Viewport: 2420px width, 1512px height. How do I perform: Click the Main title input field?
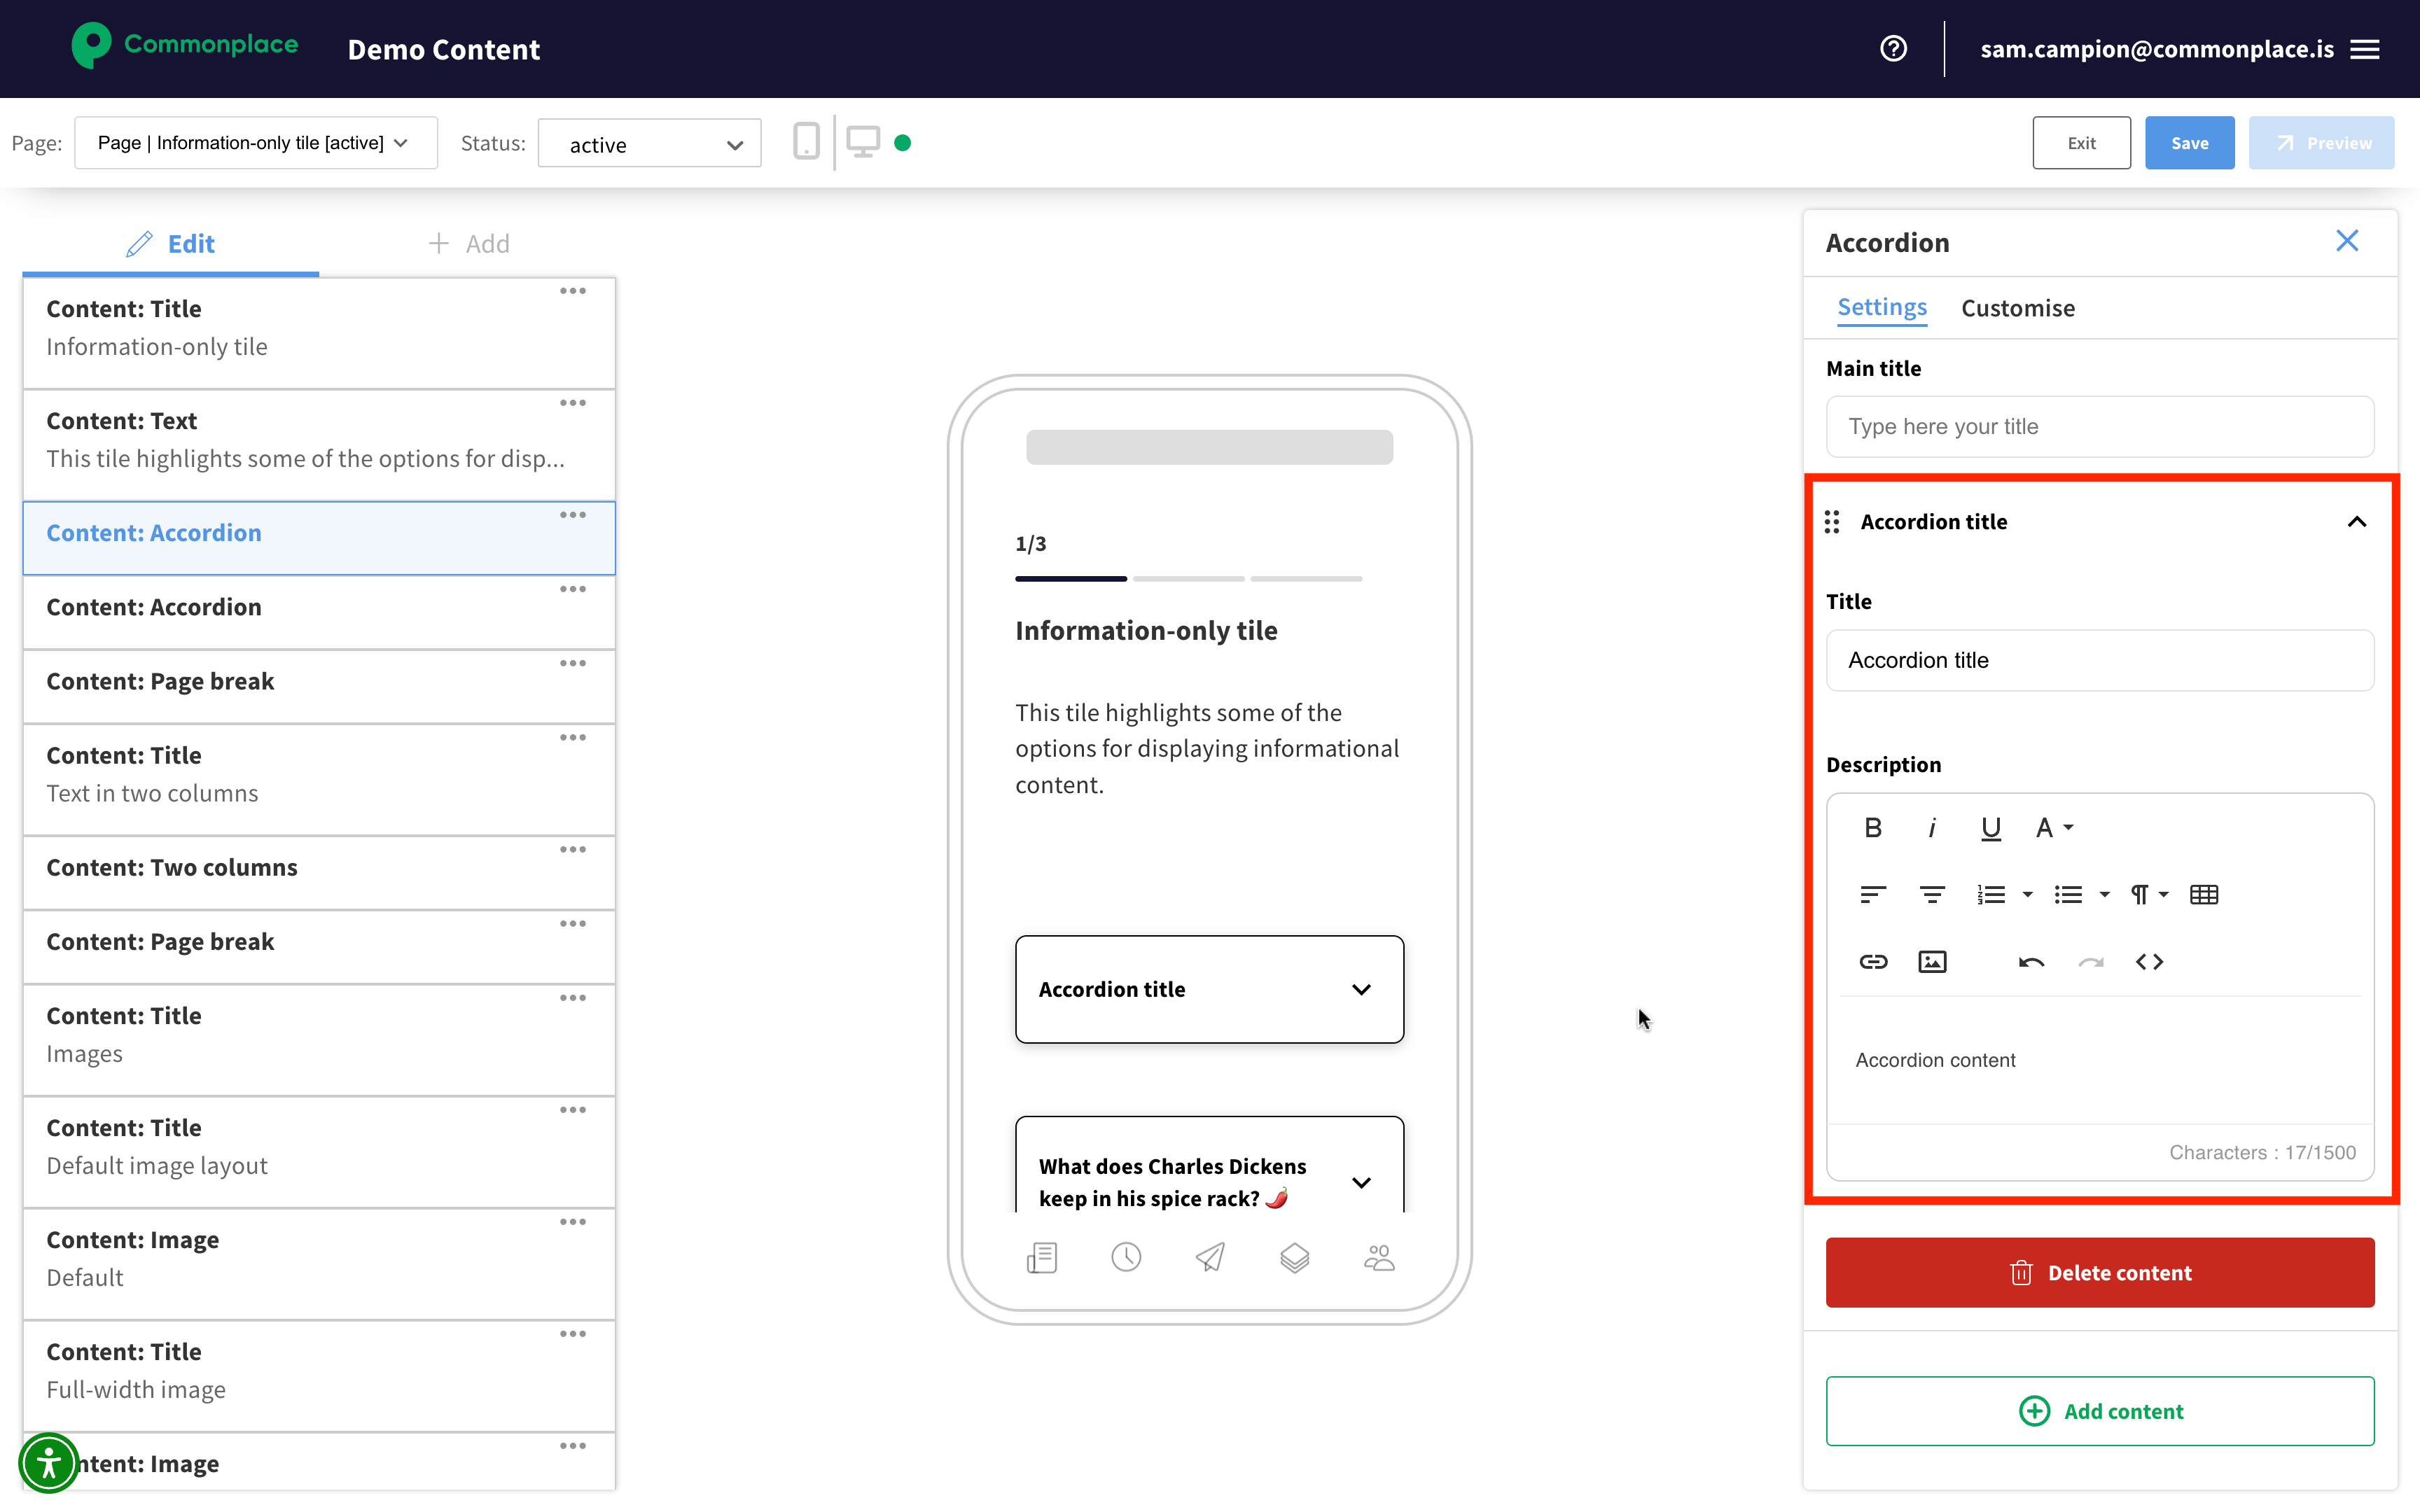[2099, 427]
